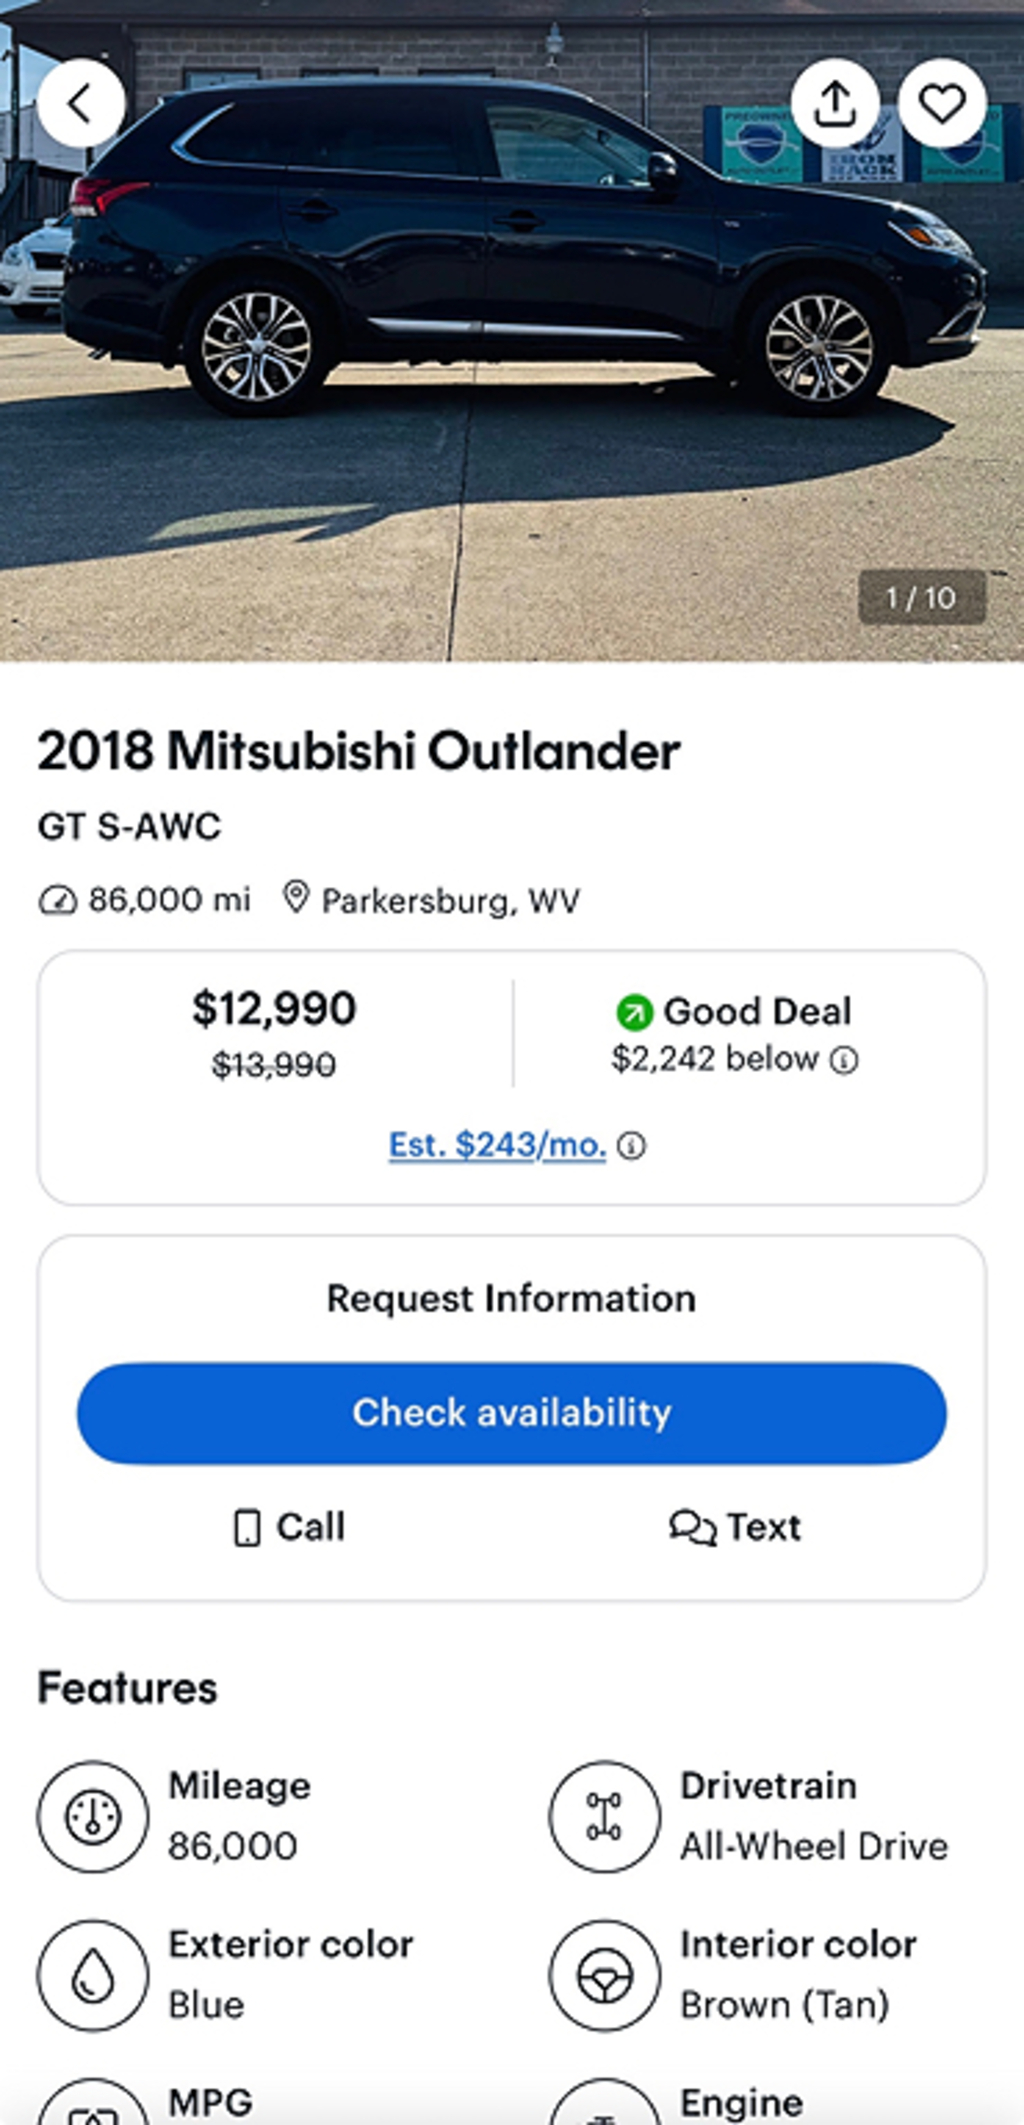Tap the 2018 Mitsubishi Outlander title
Image resolution: width=1024 pixels, height=2125 pixels.
point(358,751)
